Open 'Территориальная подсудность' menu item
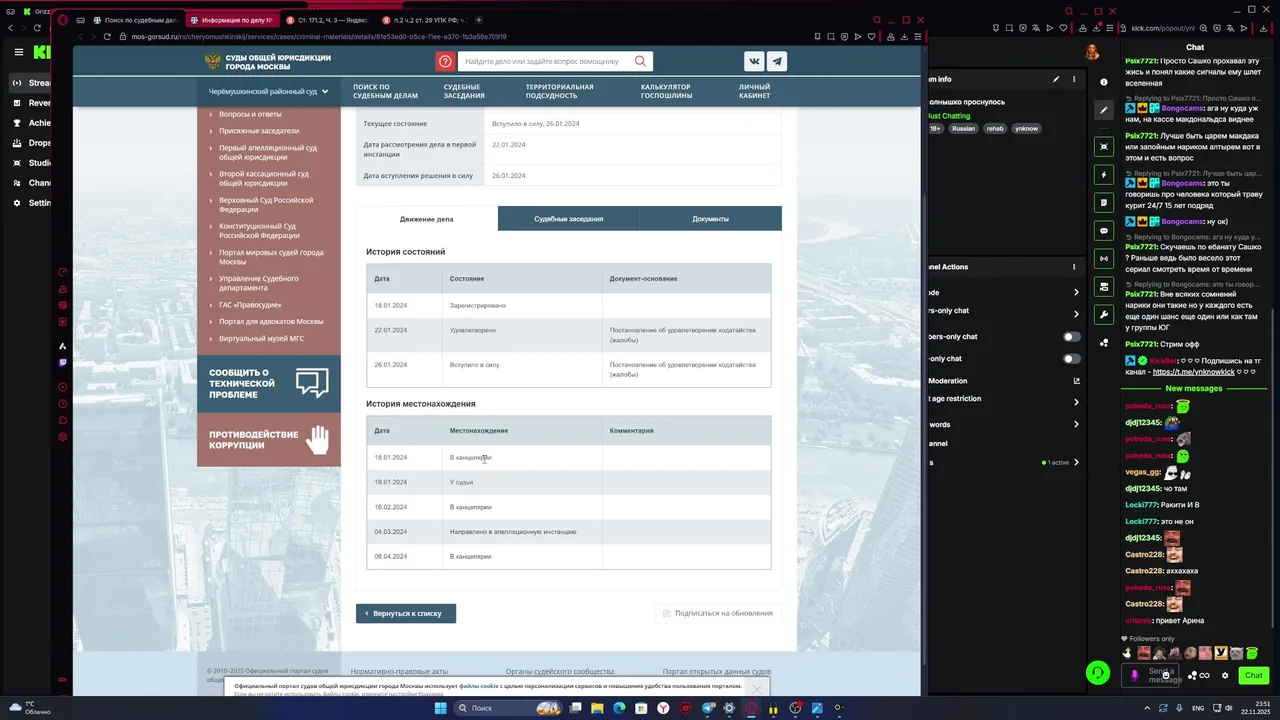The image size is (1280, 720). click(x=559, y=91)
